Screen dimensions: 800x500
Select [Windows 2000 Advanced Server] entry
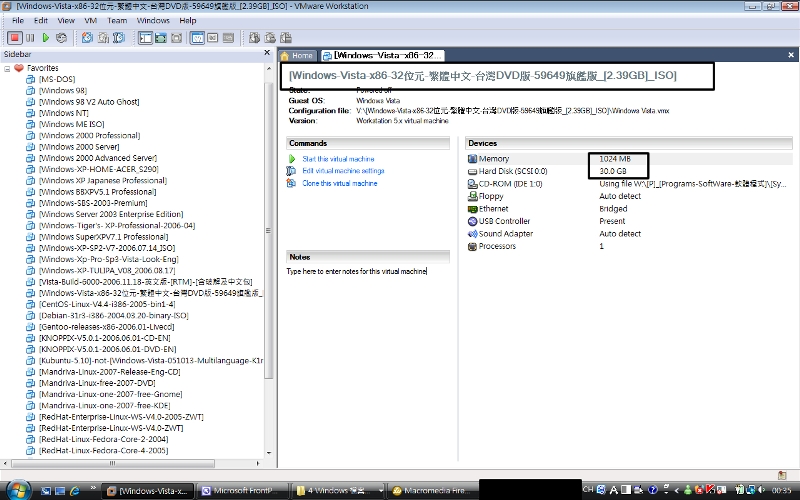[x=98, y=158]
